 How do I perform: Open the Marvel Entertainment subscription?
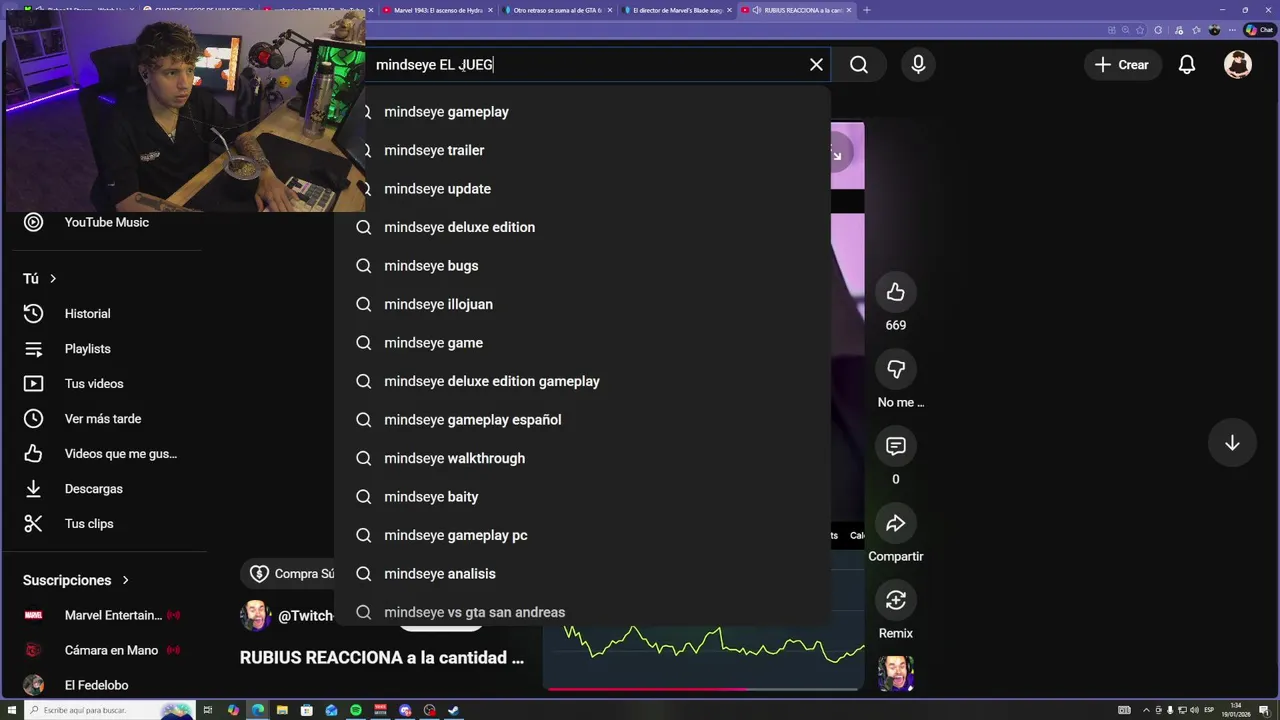tap(104, 615)
